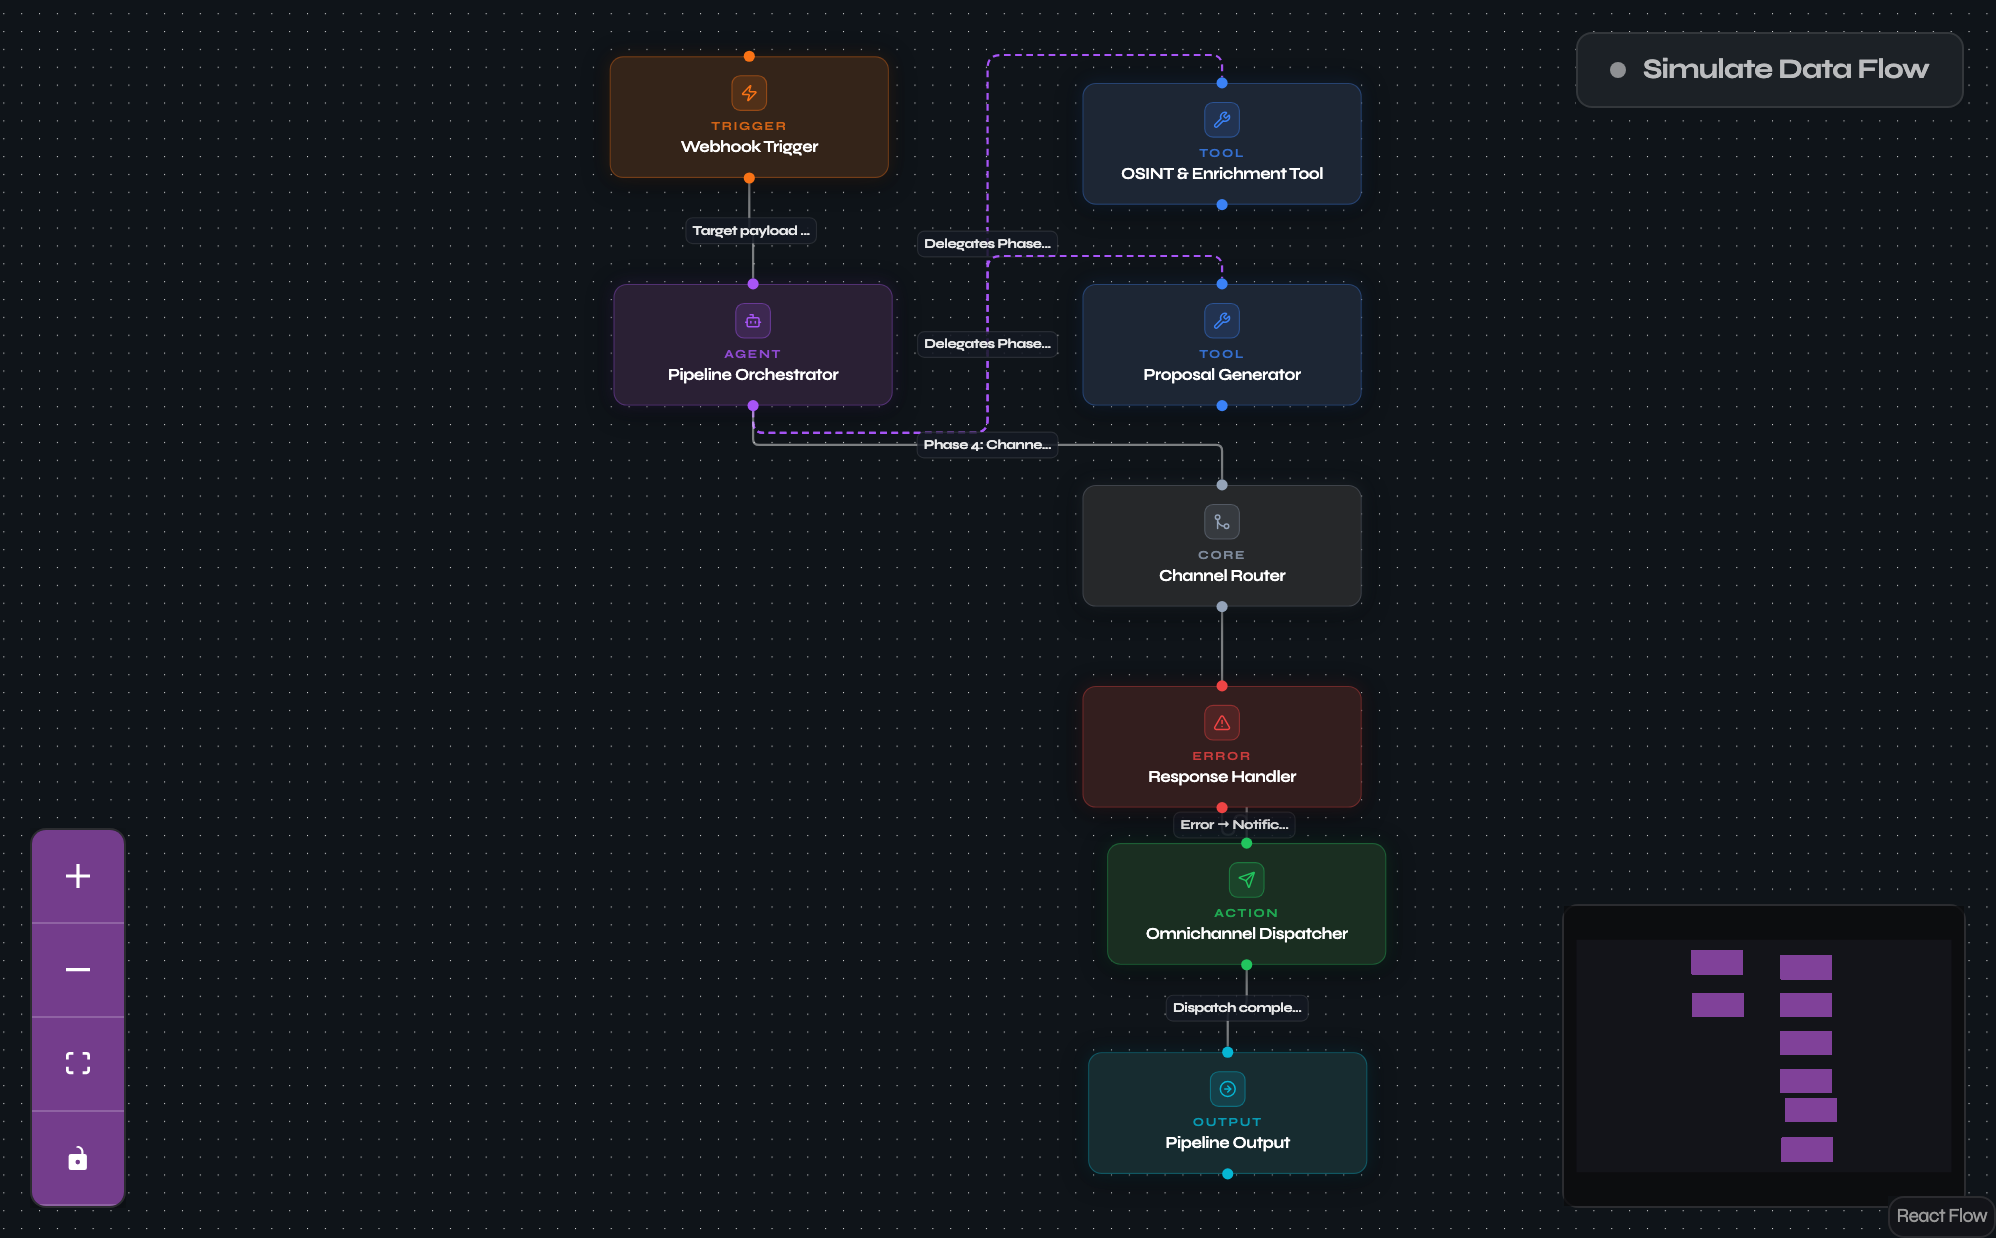Screen dimensions: 1996x1238
Task: Click the Pipeline Output arrow icon
Action: coord(1227,1089)
